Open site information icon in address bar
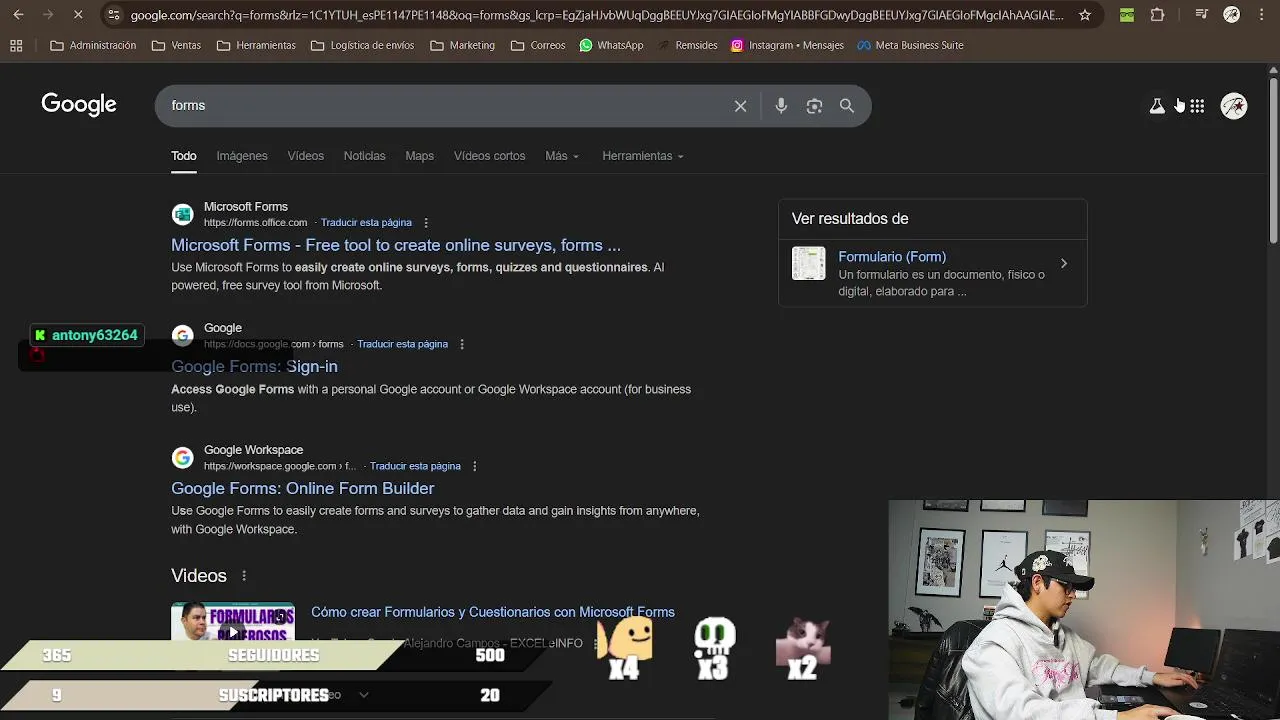This screenshot has height=720, width=1280. [114, 15]
